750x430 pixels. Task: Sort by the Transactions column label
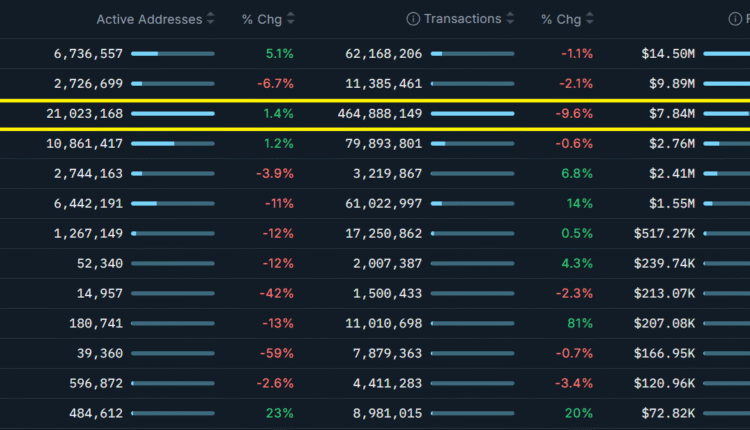[462, 19]
